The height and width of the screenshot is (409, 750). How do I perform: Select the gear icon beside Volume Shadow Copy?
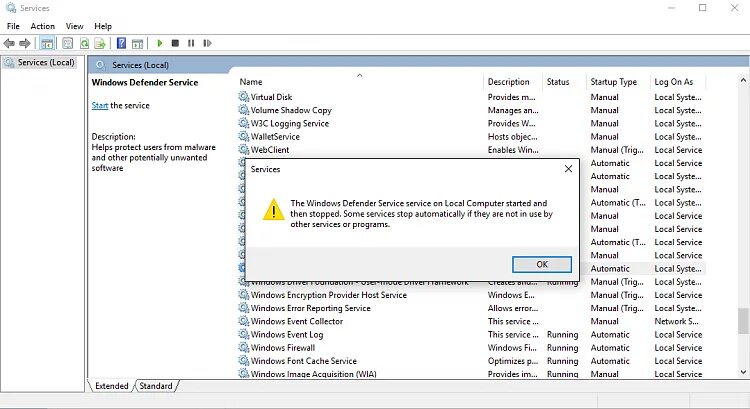[x=244, y=110]
